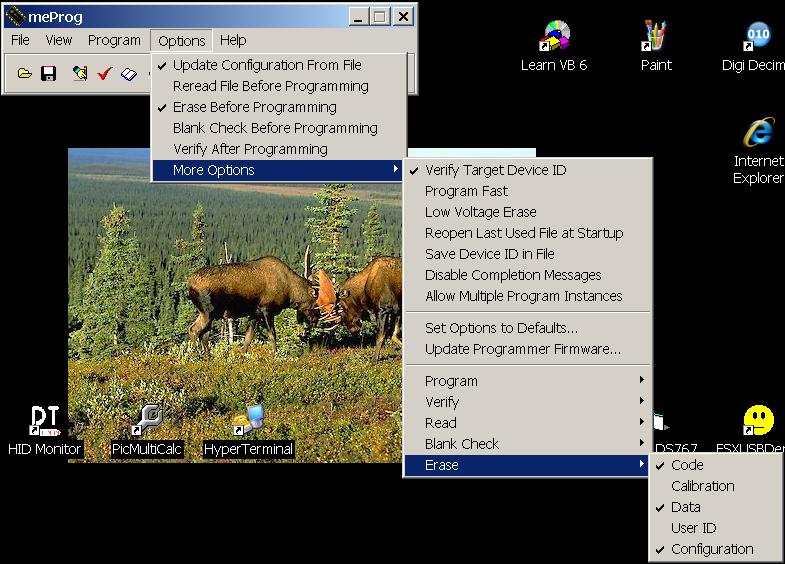This screenshot has height=564, width=785.
Task: Expand the Read submenu entry
Action: [x=440, y=423]
